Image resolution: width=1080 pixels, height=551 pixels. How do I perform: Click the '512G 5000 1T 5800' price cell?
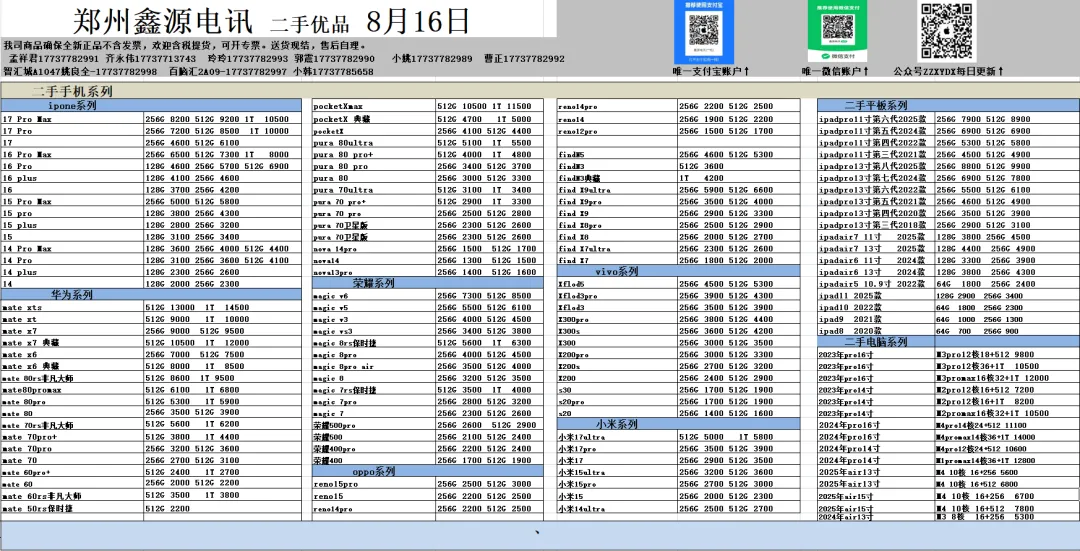pyautogui.click(x=739, y=437)
